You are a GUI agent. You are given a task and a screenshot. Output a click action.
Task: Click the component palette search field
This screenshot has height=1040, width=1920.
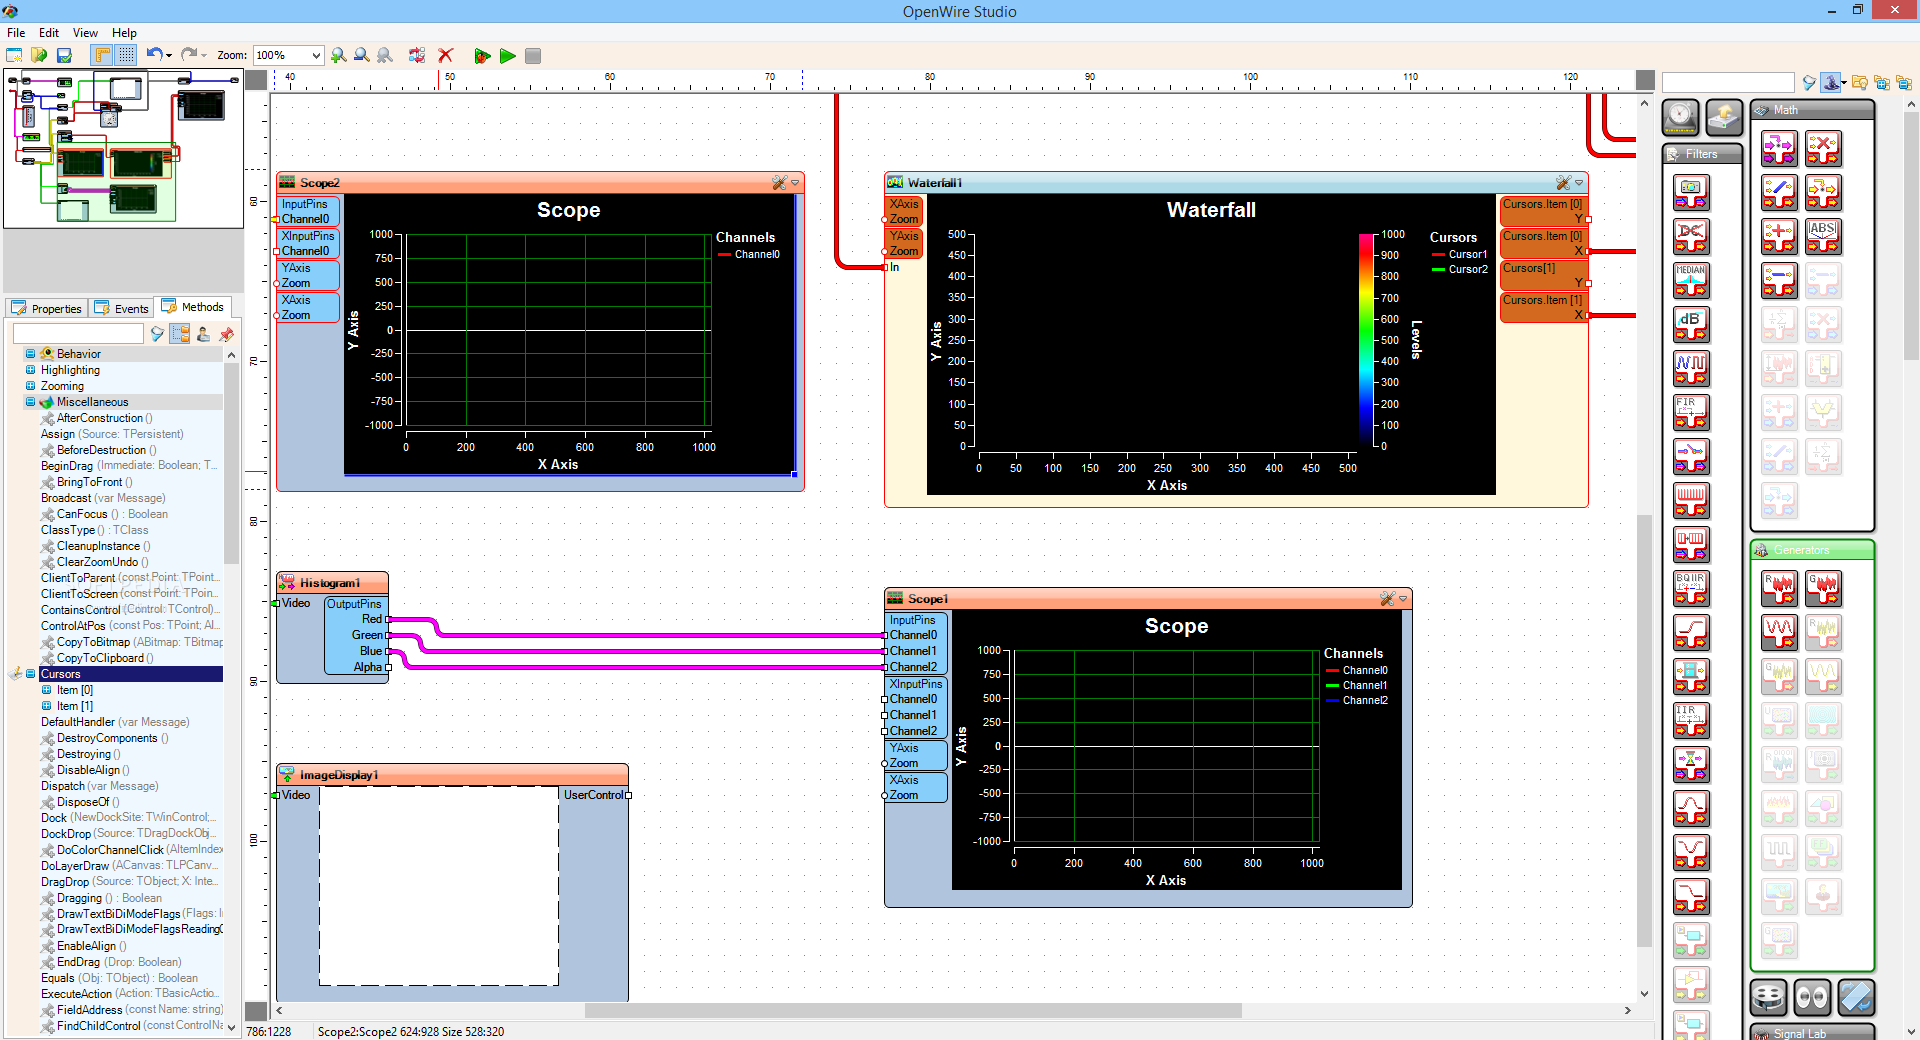(x=1728, y=83)
